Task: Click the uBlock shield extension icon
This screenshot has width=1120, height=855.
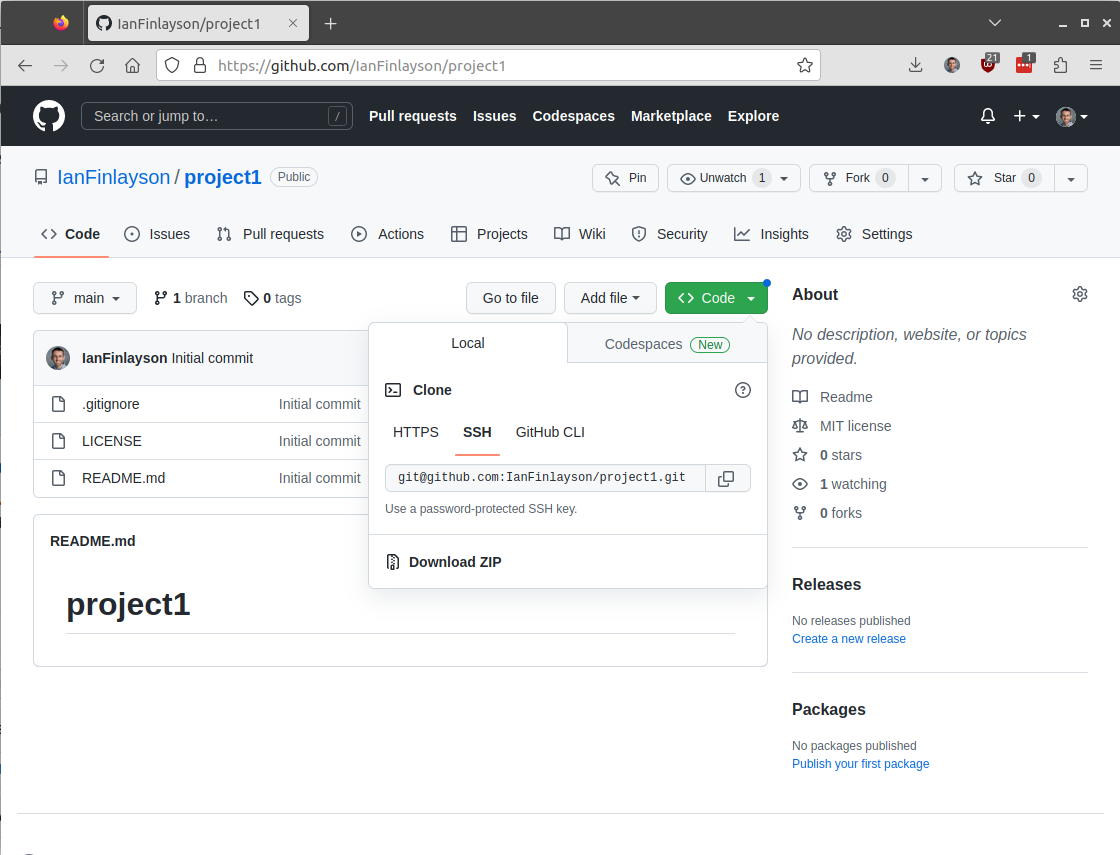Action: point(989,64)
